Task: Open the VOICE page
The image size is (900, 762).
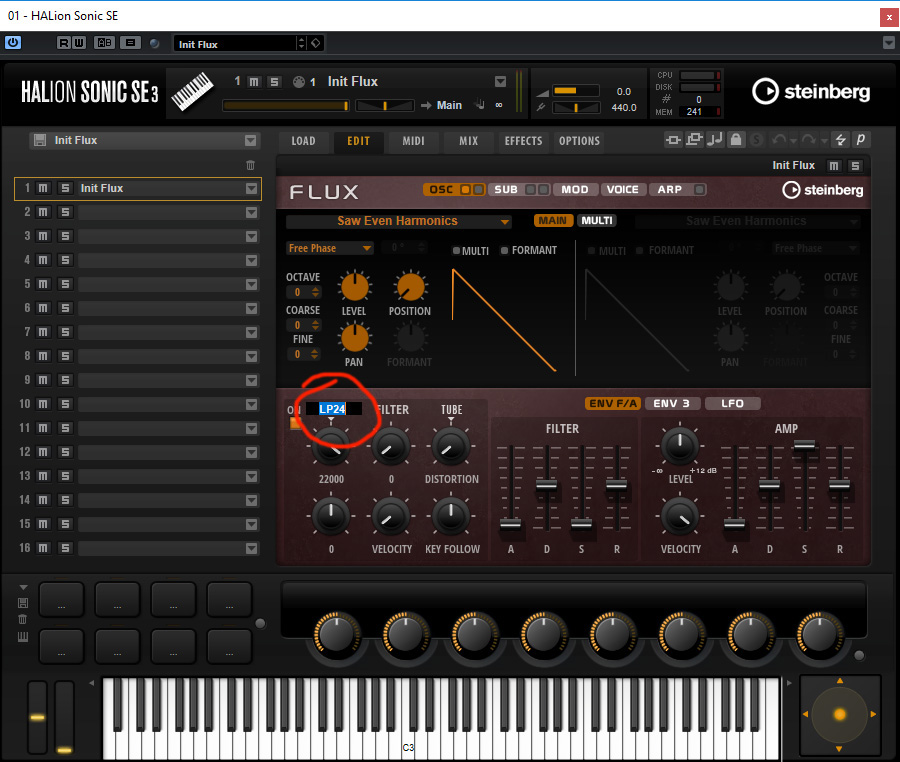Action: (x=623, y=190)
